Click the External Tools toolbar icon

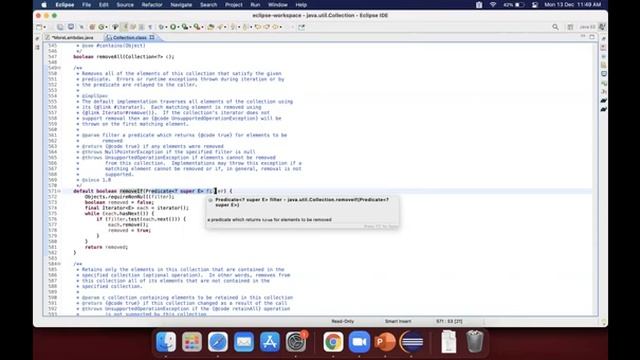[197, 27]
